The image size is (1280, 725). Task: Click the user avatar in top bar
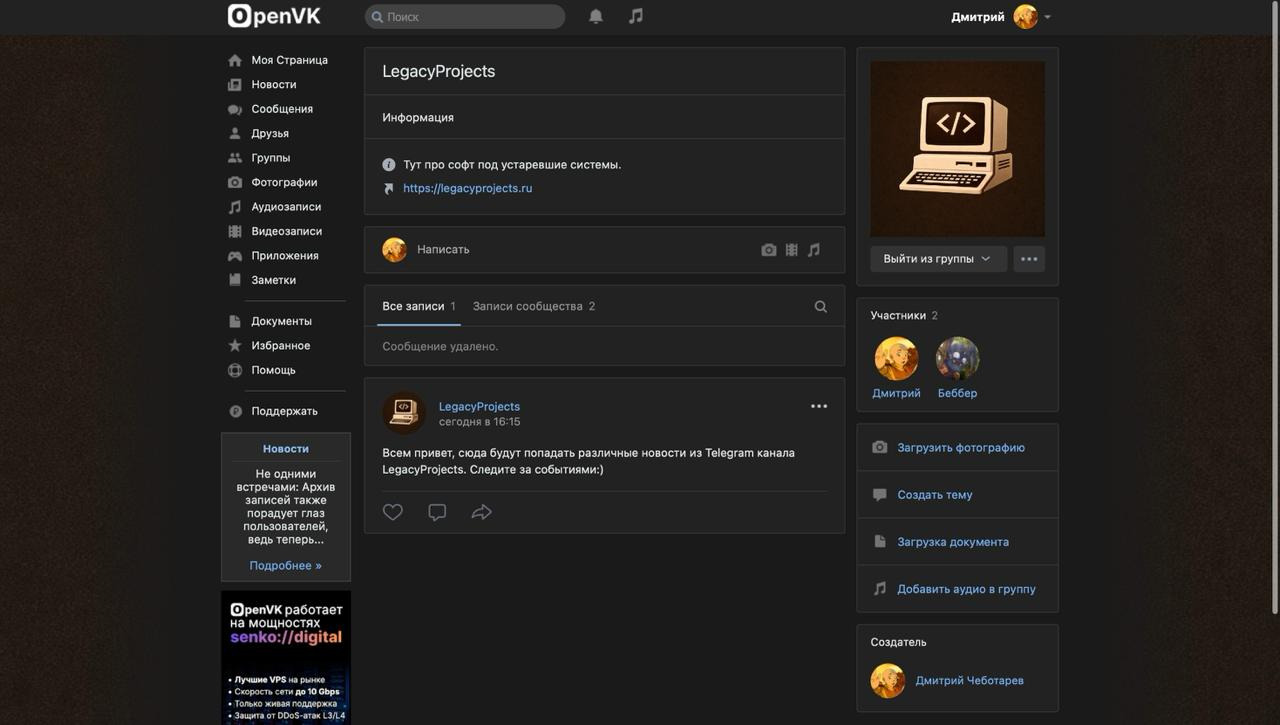click(1025, 16)
